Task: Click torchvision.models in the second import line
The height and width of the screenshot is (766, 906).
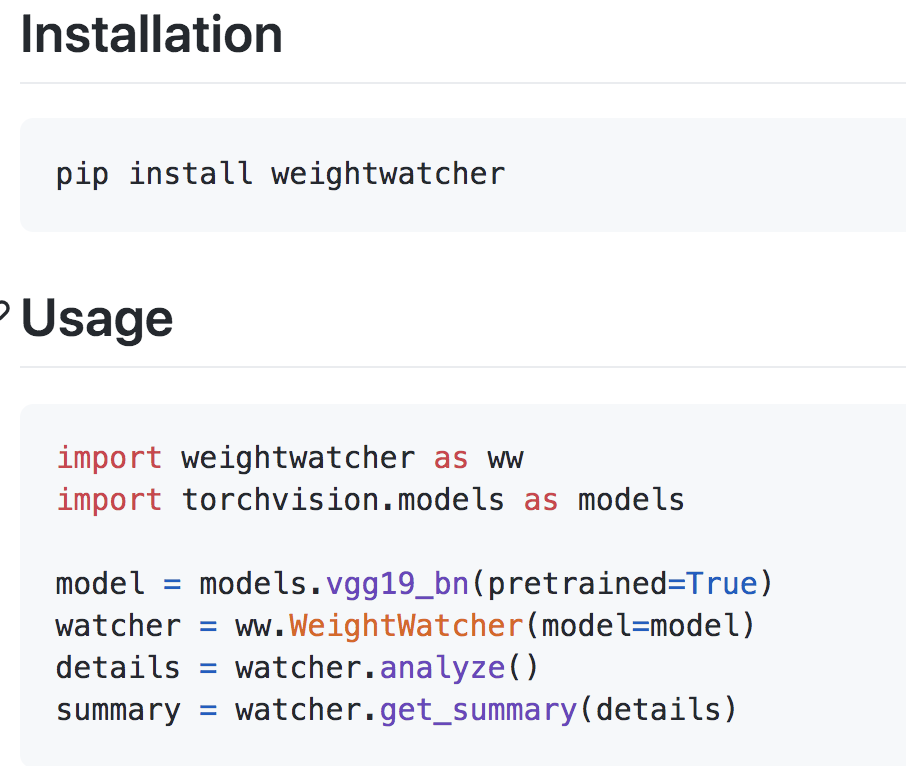Action: pyautogui.click(x=343, y=499)
